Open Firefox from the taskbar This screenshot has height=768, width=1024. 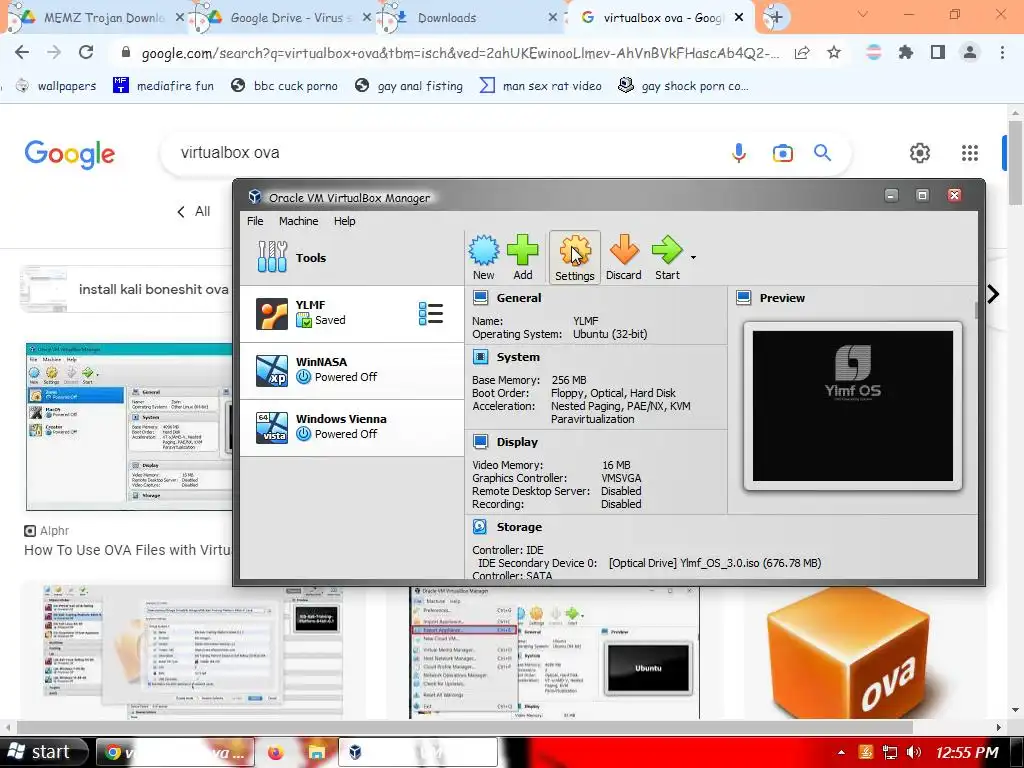coord(276,752)
